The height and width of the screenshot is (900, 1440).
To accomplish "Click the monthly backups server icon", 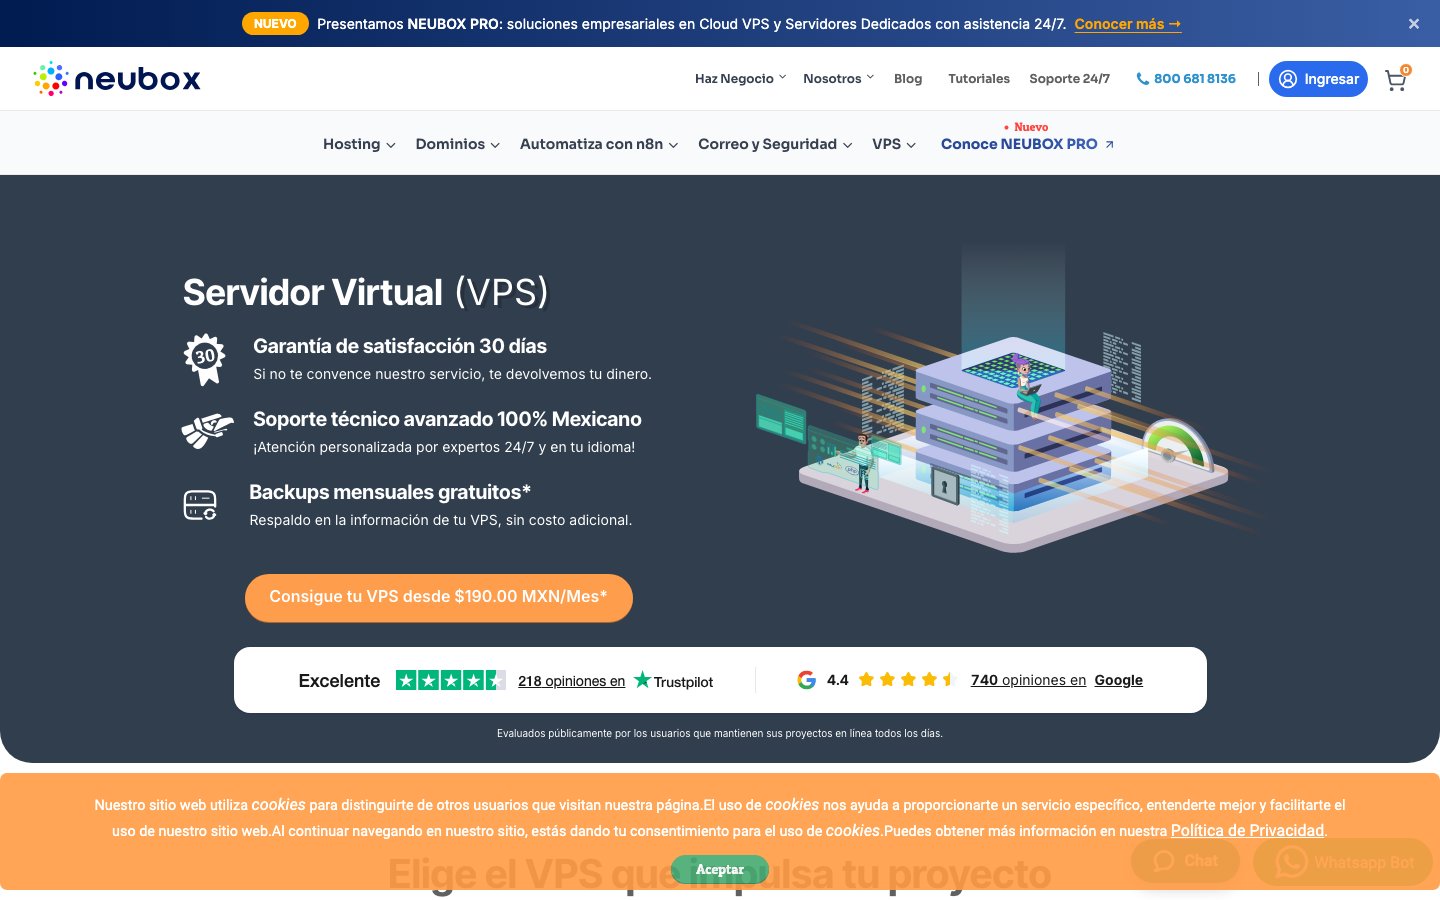I will tap(200, 505).
